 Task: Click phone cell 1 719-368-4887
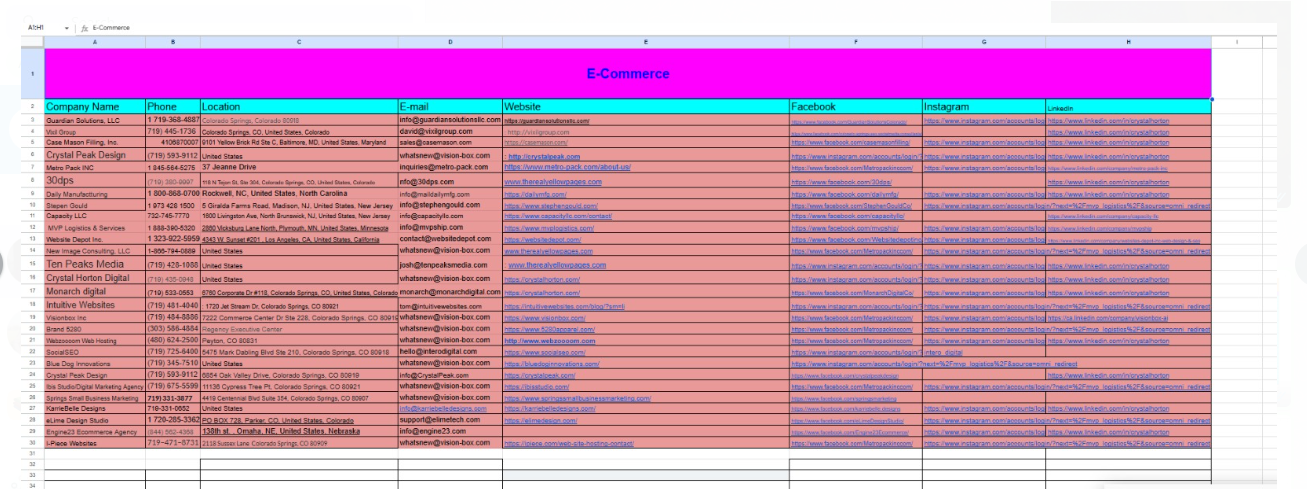pyautogui.click(x=173, y=120)
